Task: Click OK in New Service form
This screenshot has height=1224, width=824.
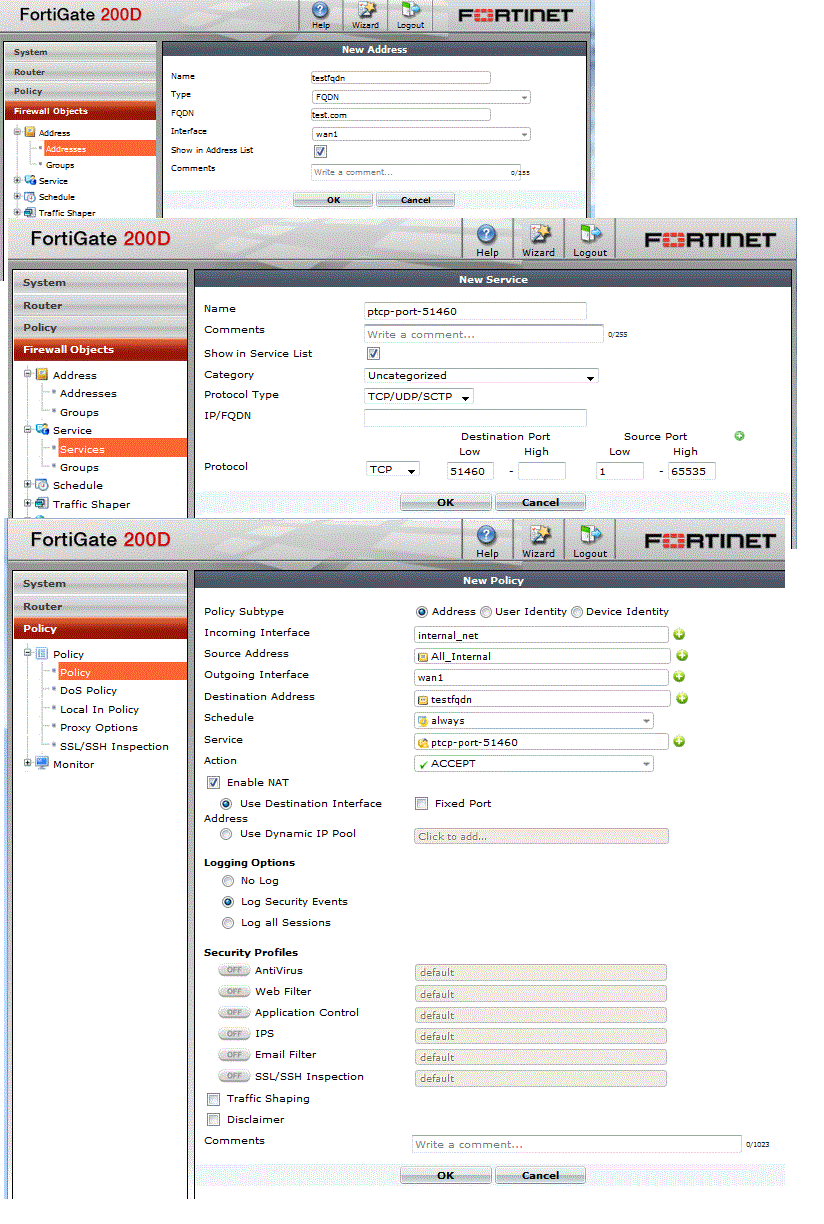Action: (445, 502)
